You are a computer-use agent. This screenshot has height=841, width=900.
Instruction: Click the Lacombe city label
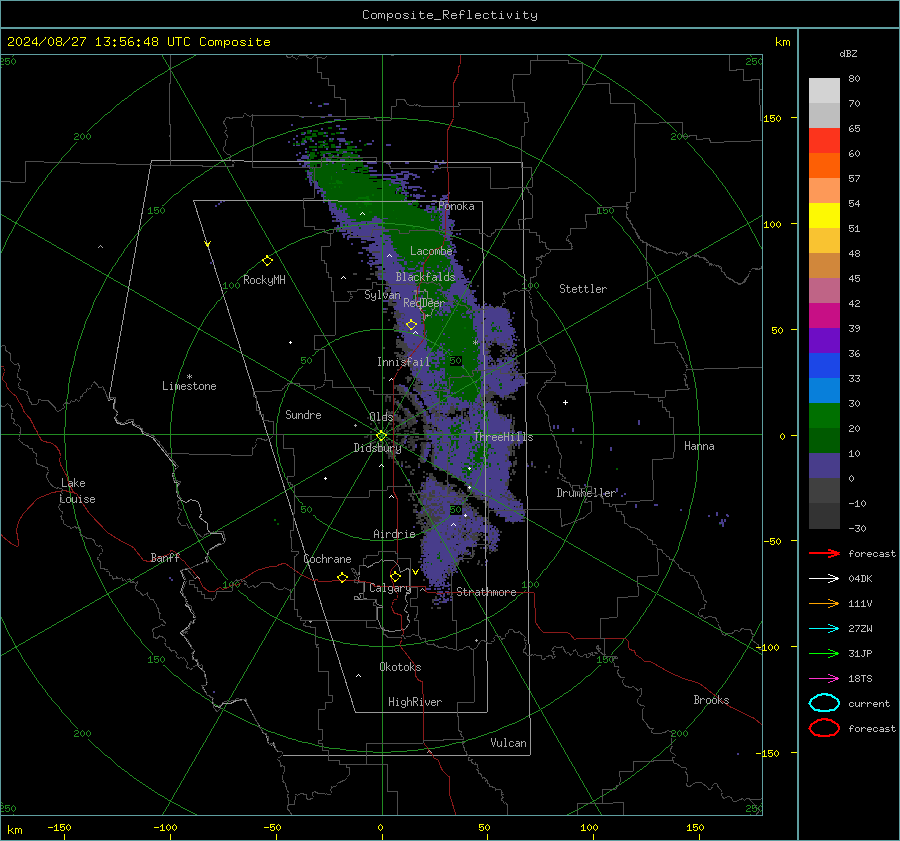[x=431, y=251]
